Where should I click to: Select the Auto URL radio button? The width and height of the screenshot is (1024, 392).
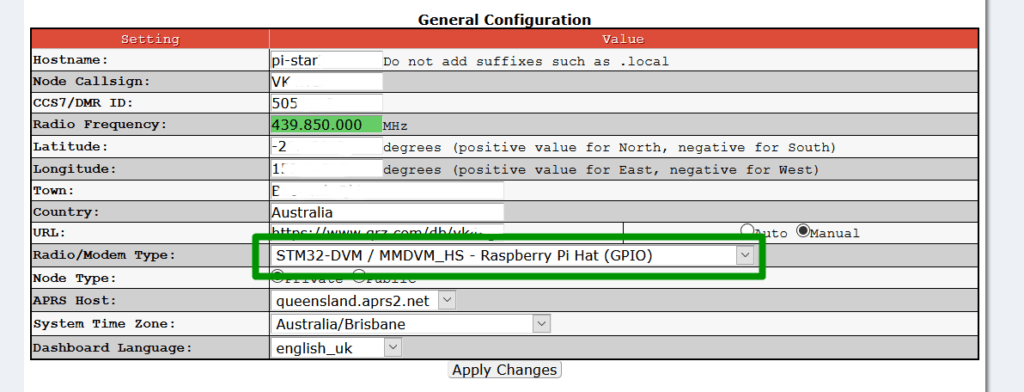[x=746, y=231]
